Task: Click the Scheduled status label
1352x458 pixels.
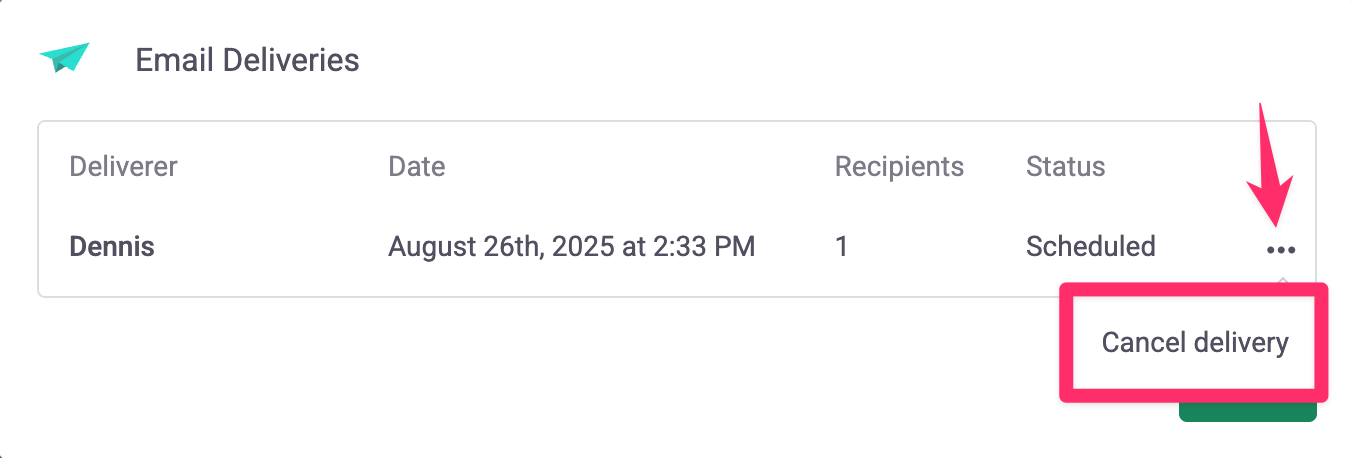Action: pos(1091,246)
